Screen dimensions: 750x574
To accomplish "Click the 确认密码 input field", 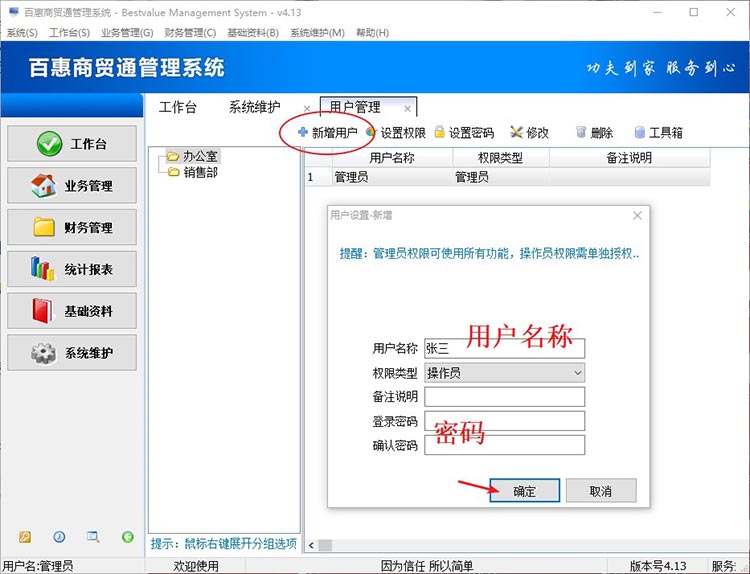I will tap(505, 445).
